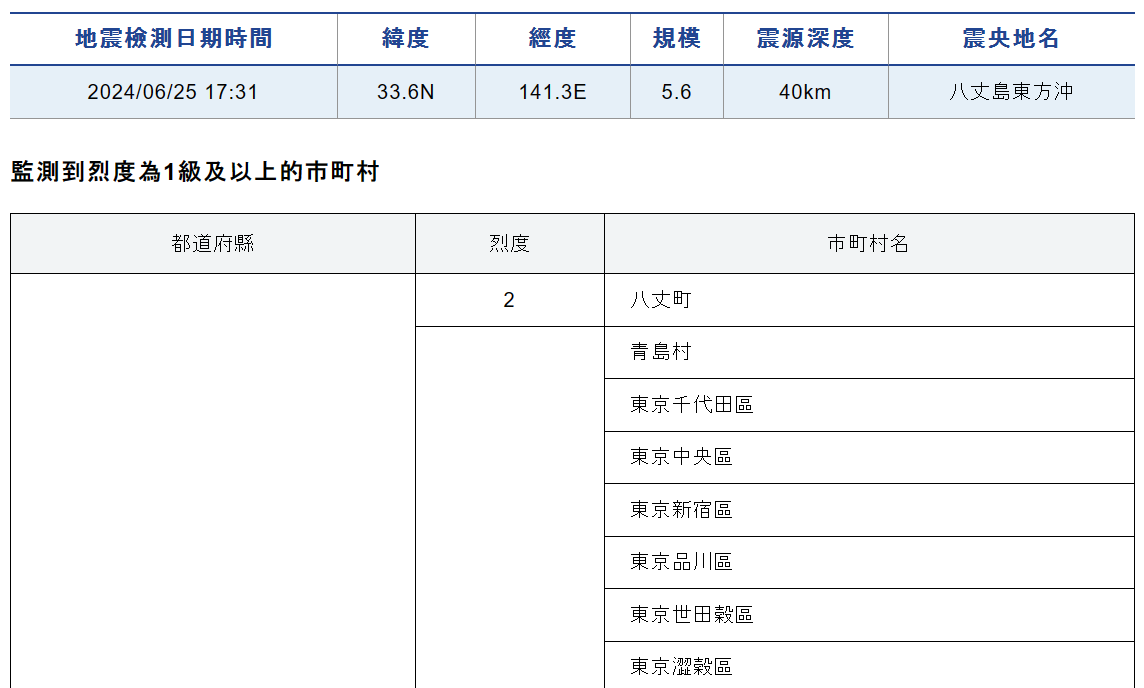
Task: Click the 烈度 column header
Action: pos(508,242)
